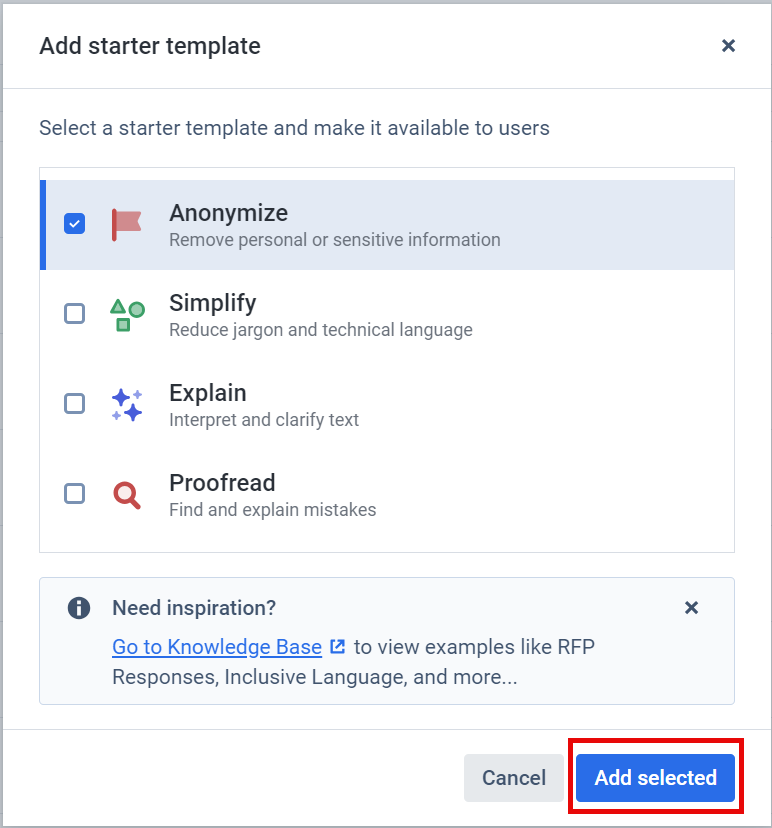Dismiss the Need inspiration banner
This screenshot has height=828, width=772.
[x=691, y=608]
